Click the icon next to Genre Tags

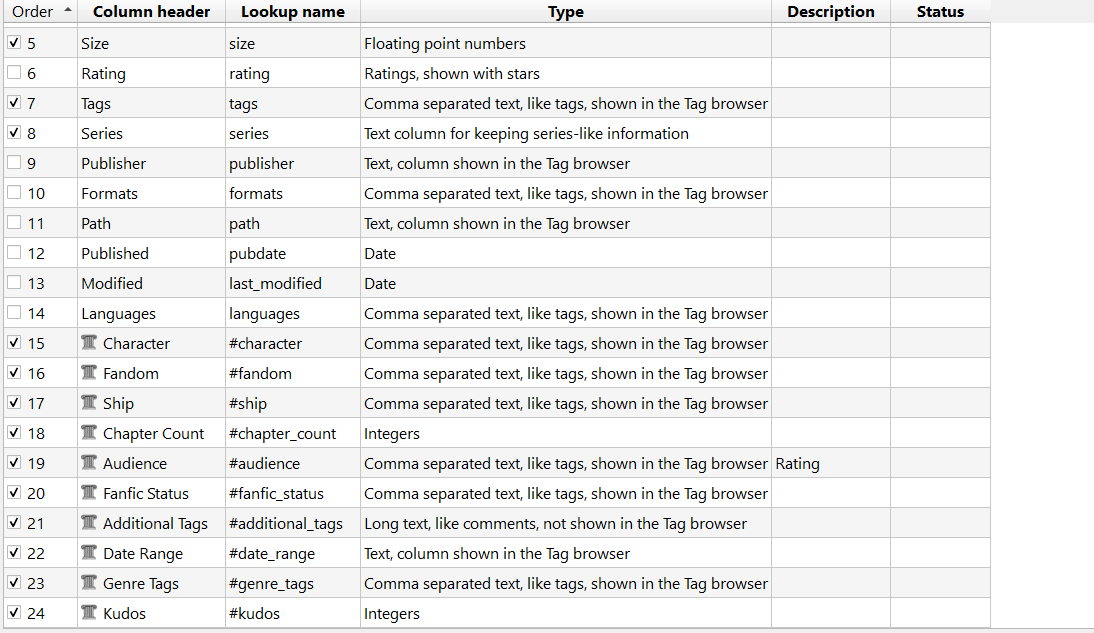click(89, 583)
